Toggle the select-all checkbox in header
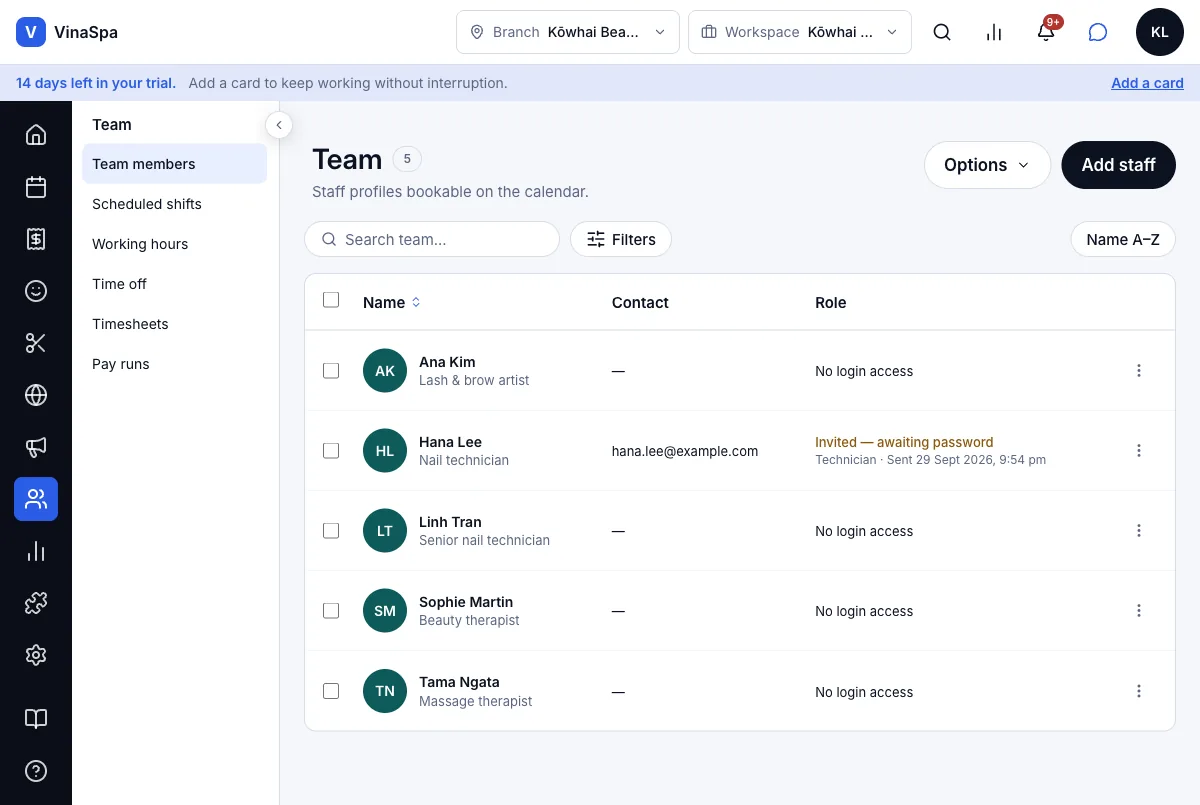The width and height of the screenshot is (1200, 805). (331, 300)
